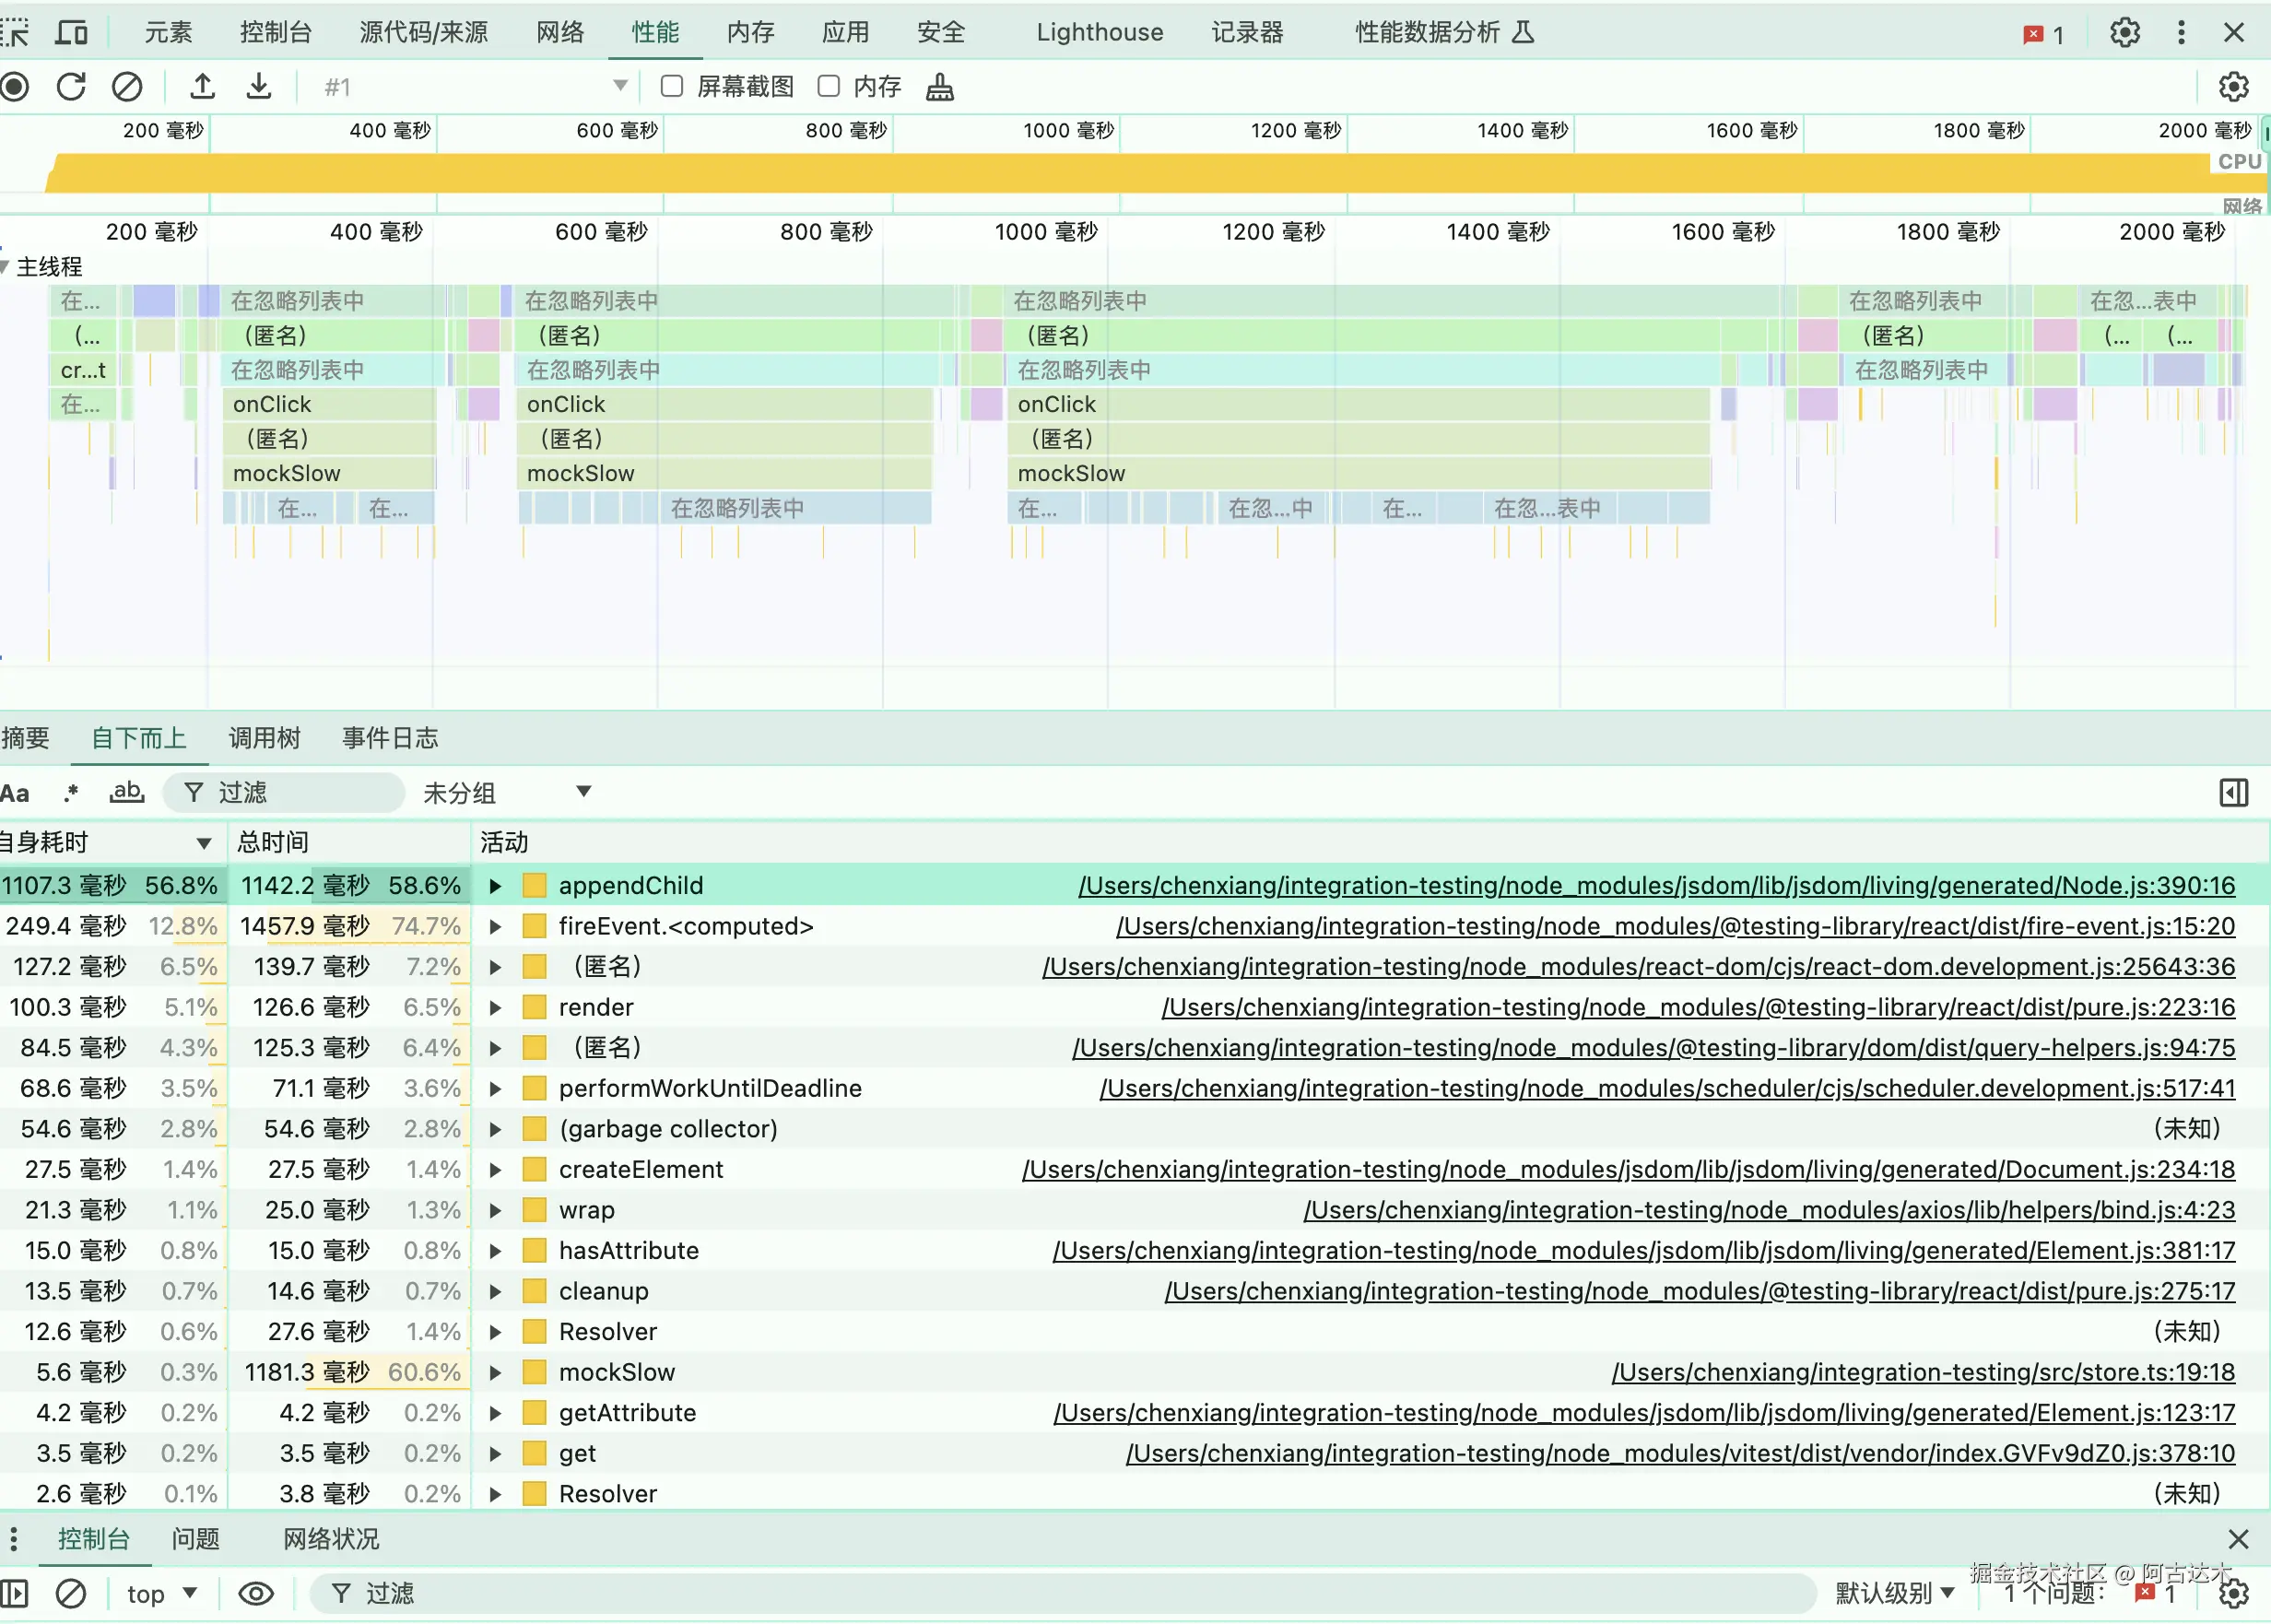The height and width of the screenshot is (1624, 2271).
Task: Click reload and record profiling icon
Action: click(x=71, y=87)
